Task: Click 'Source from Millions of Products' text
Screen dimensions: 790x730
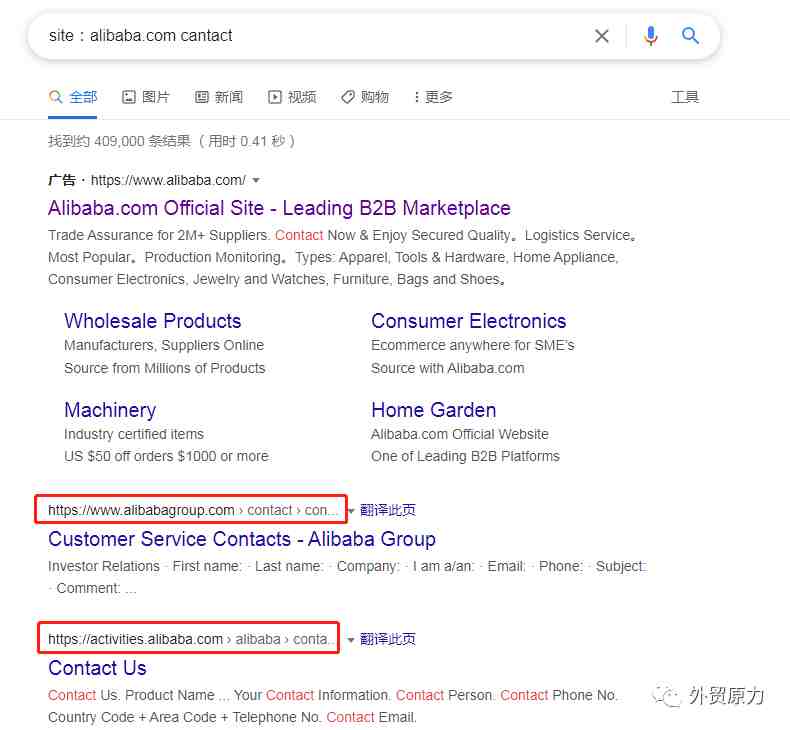Action: coord(165,368)
